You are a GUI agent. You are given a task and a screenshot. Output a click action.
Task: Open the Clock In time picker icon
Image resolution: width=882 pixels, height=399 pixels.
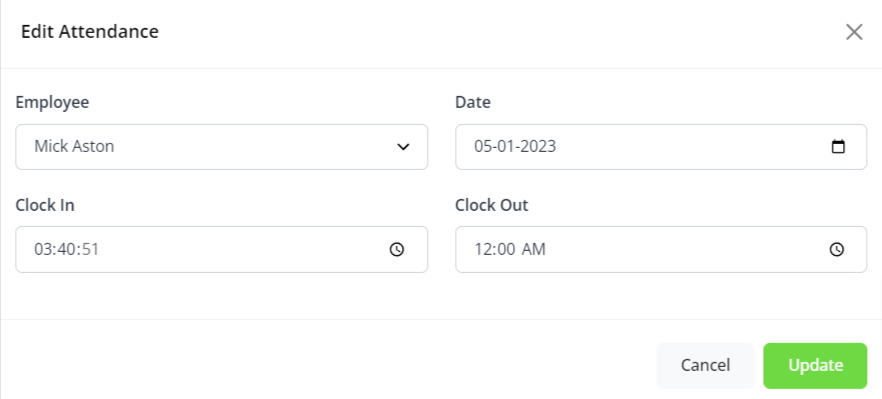point(397,249)
